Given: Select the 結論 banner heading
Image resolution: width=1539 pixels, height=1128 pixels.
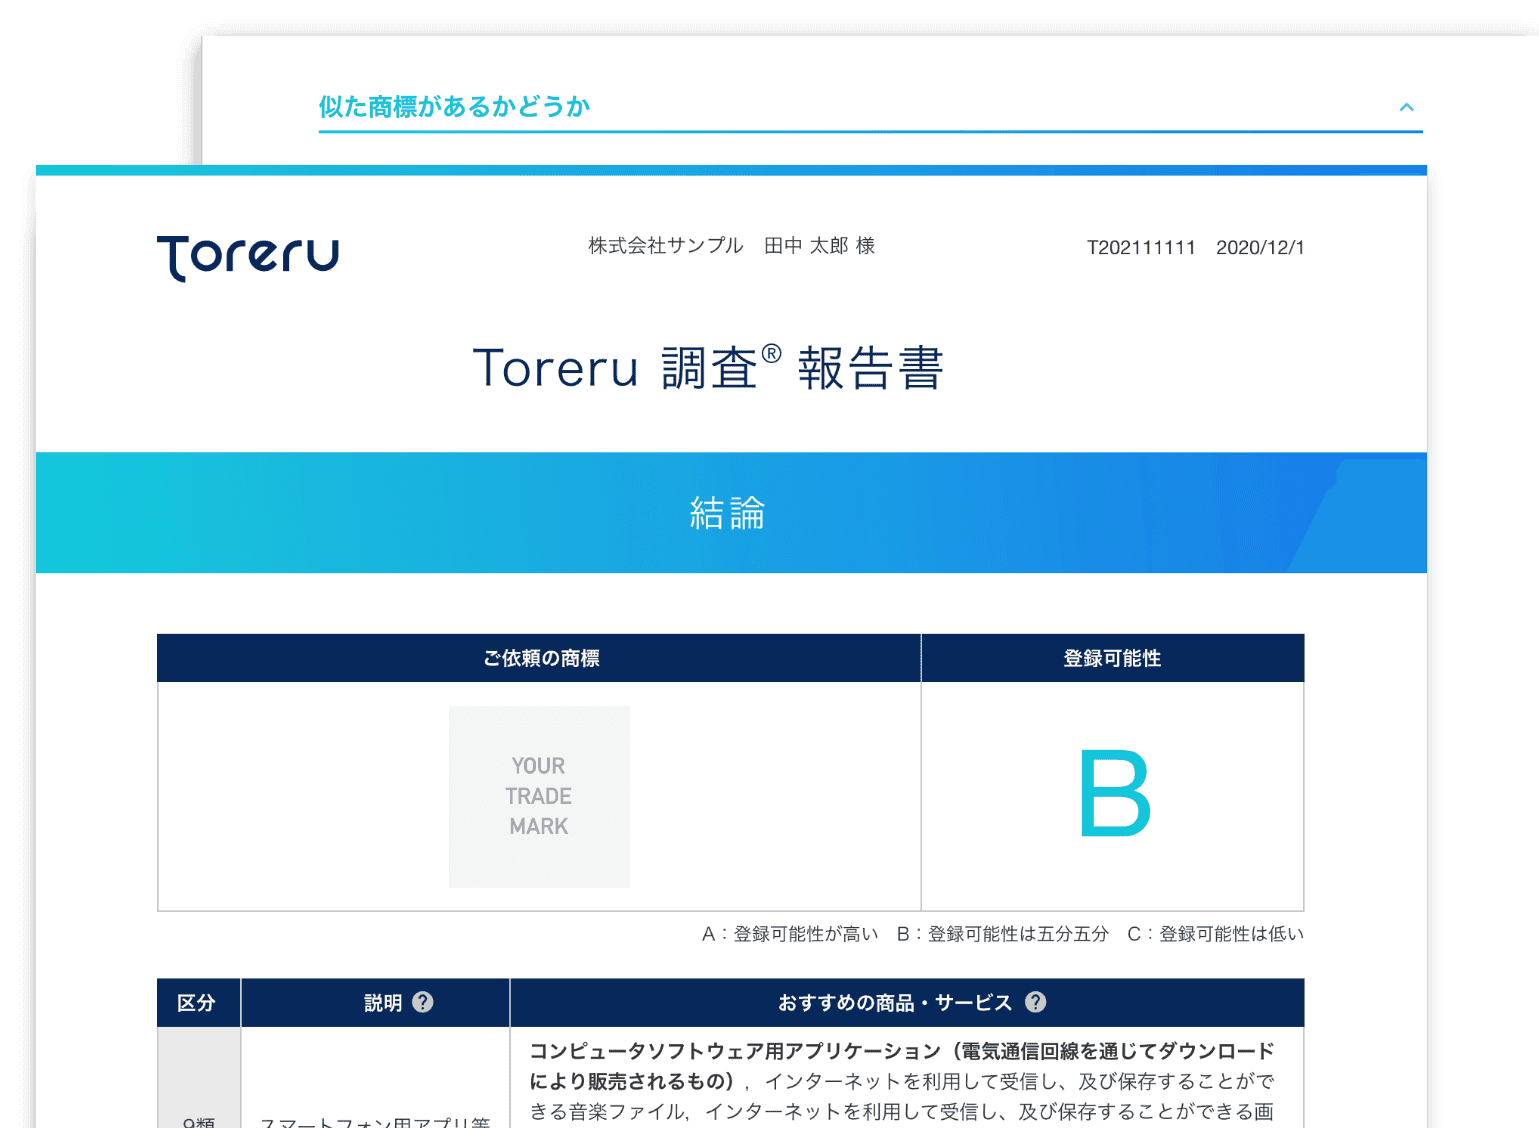Looking at the screenshot, I should 728,513.
